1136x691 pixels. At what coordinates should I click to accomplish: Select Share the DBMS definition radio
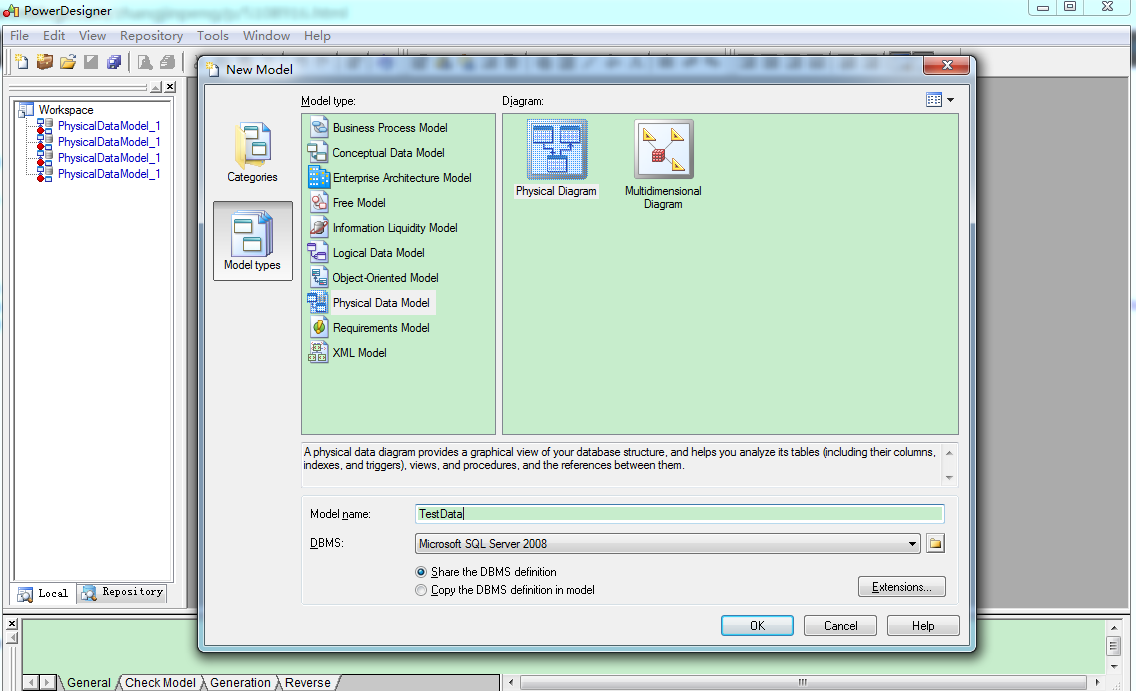click(421, 572)
